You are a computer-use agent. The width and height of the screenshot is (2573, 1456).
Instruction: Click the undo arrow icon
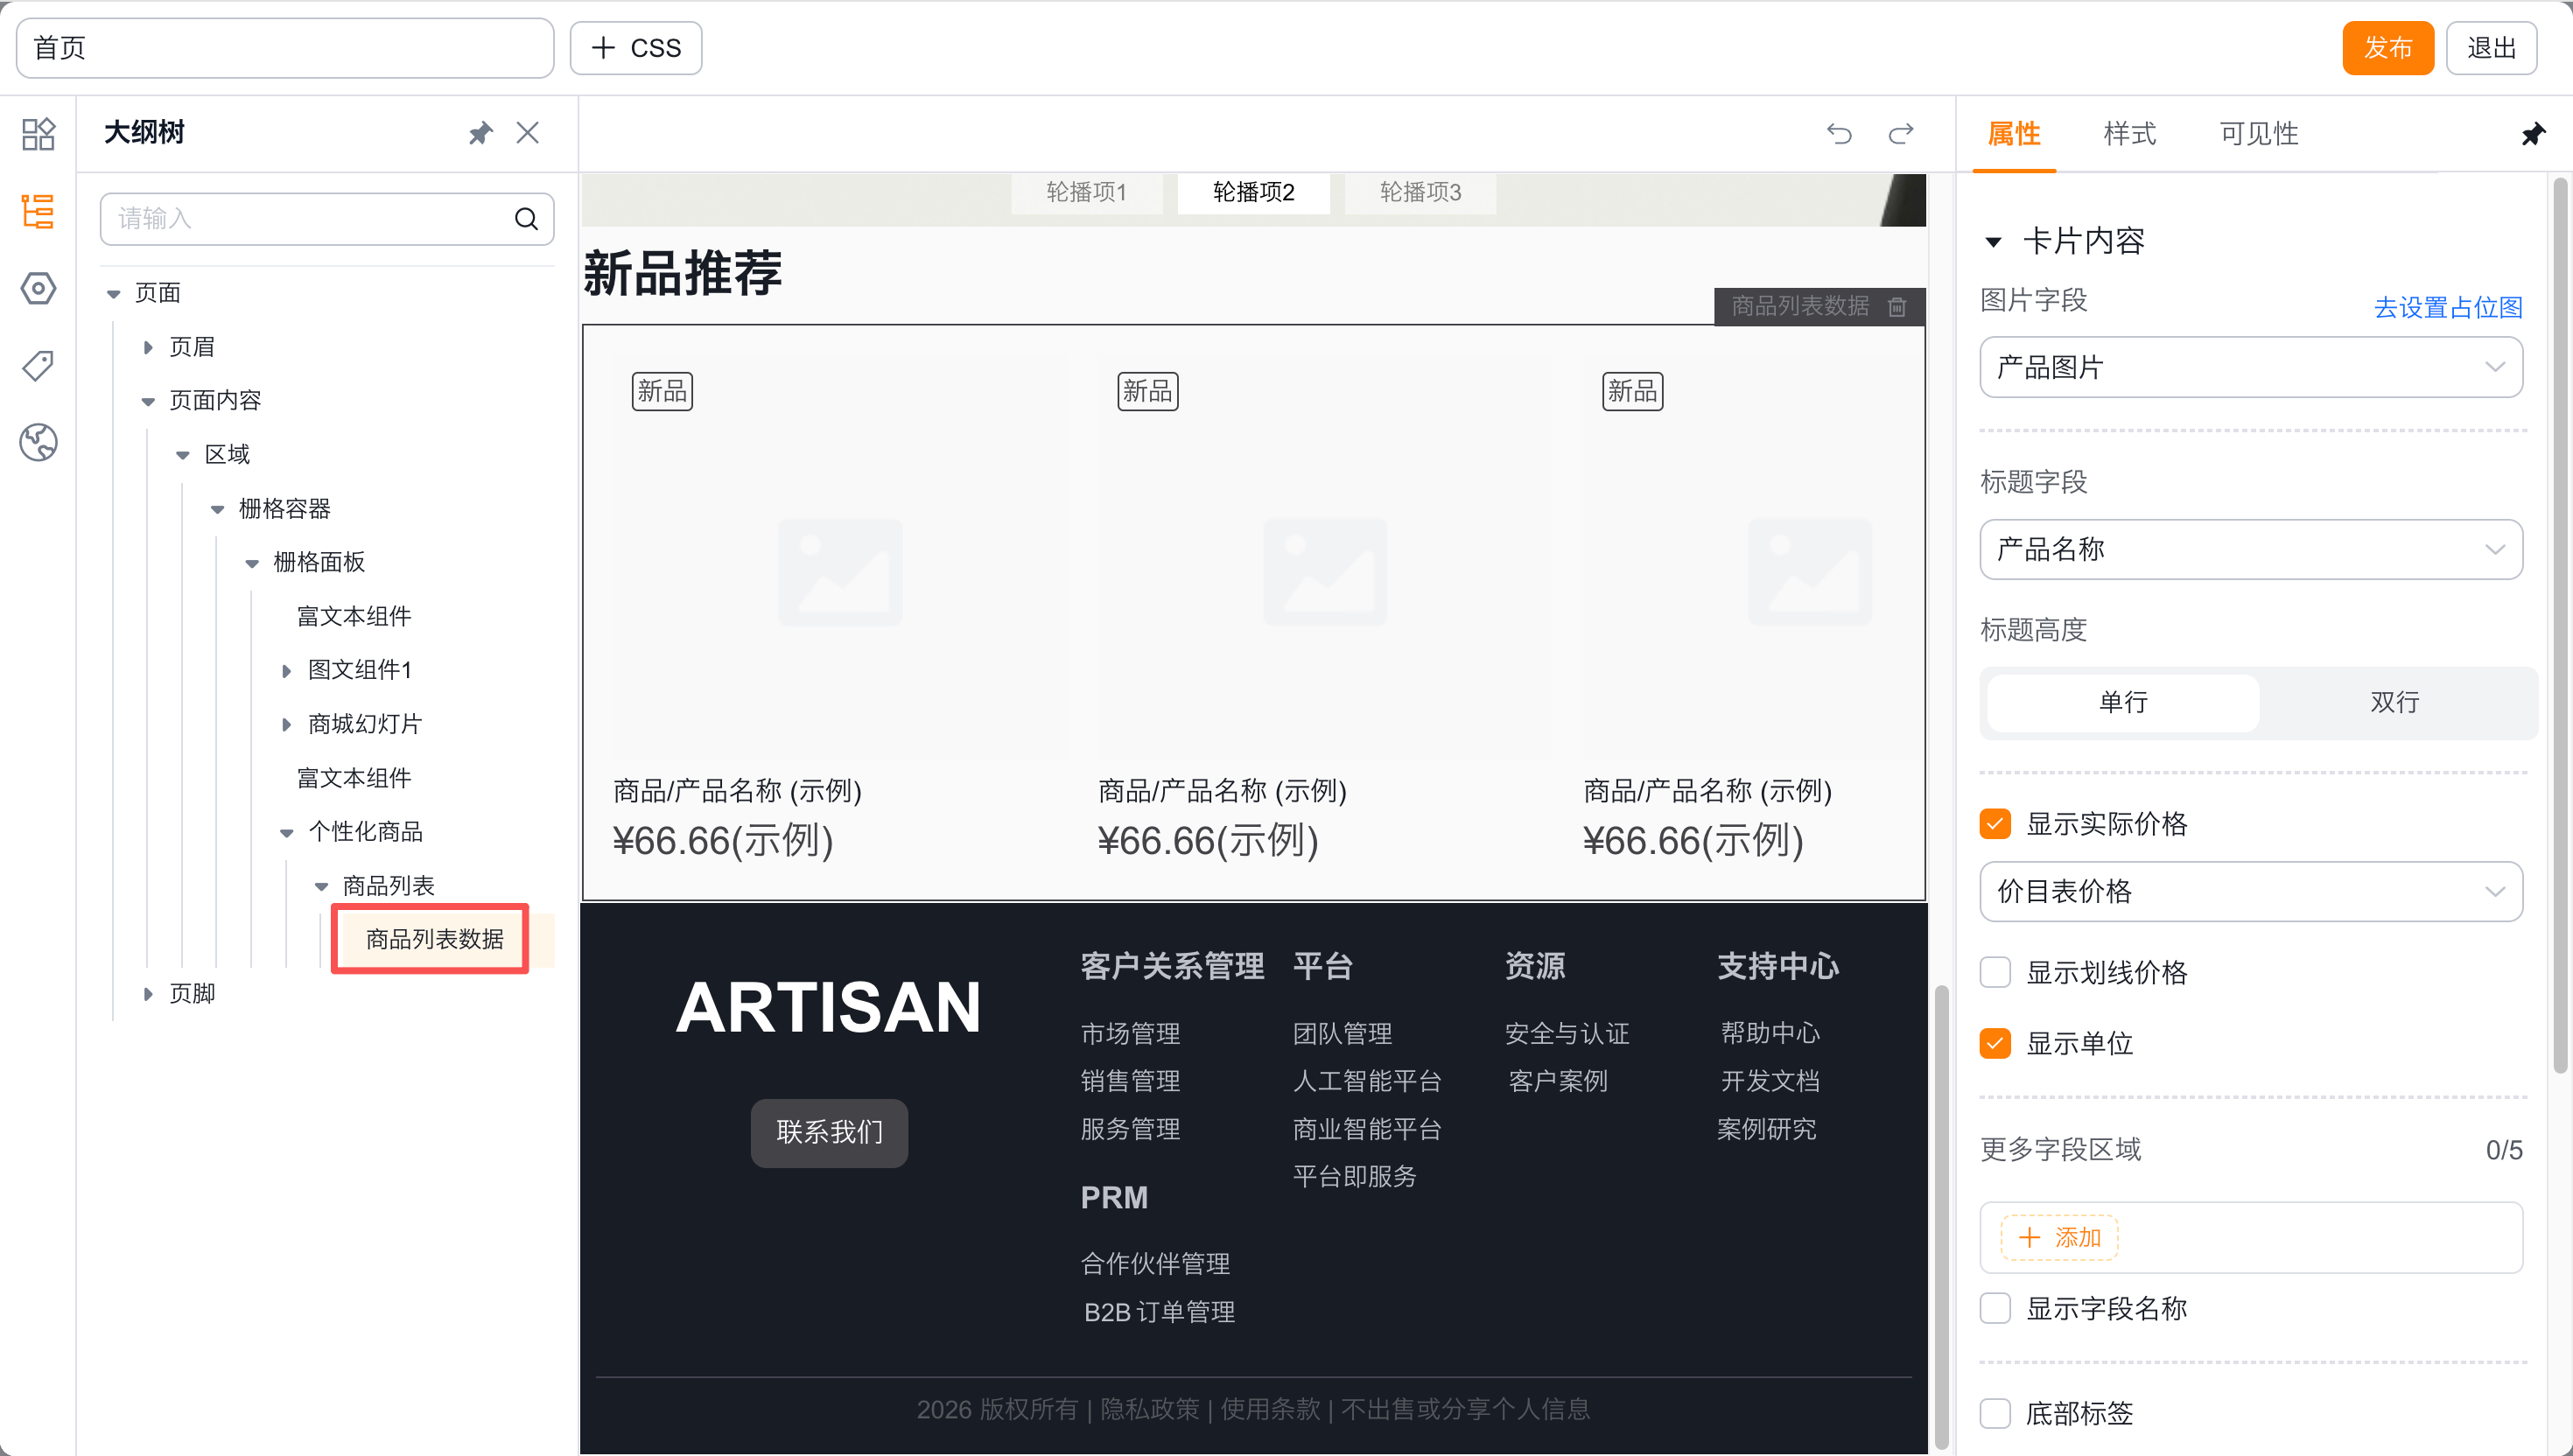(1838, 133)
